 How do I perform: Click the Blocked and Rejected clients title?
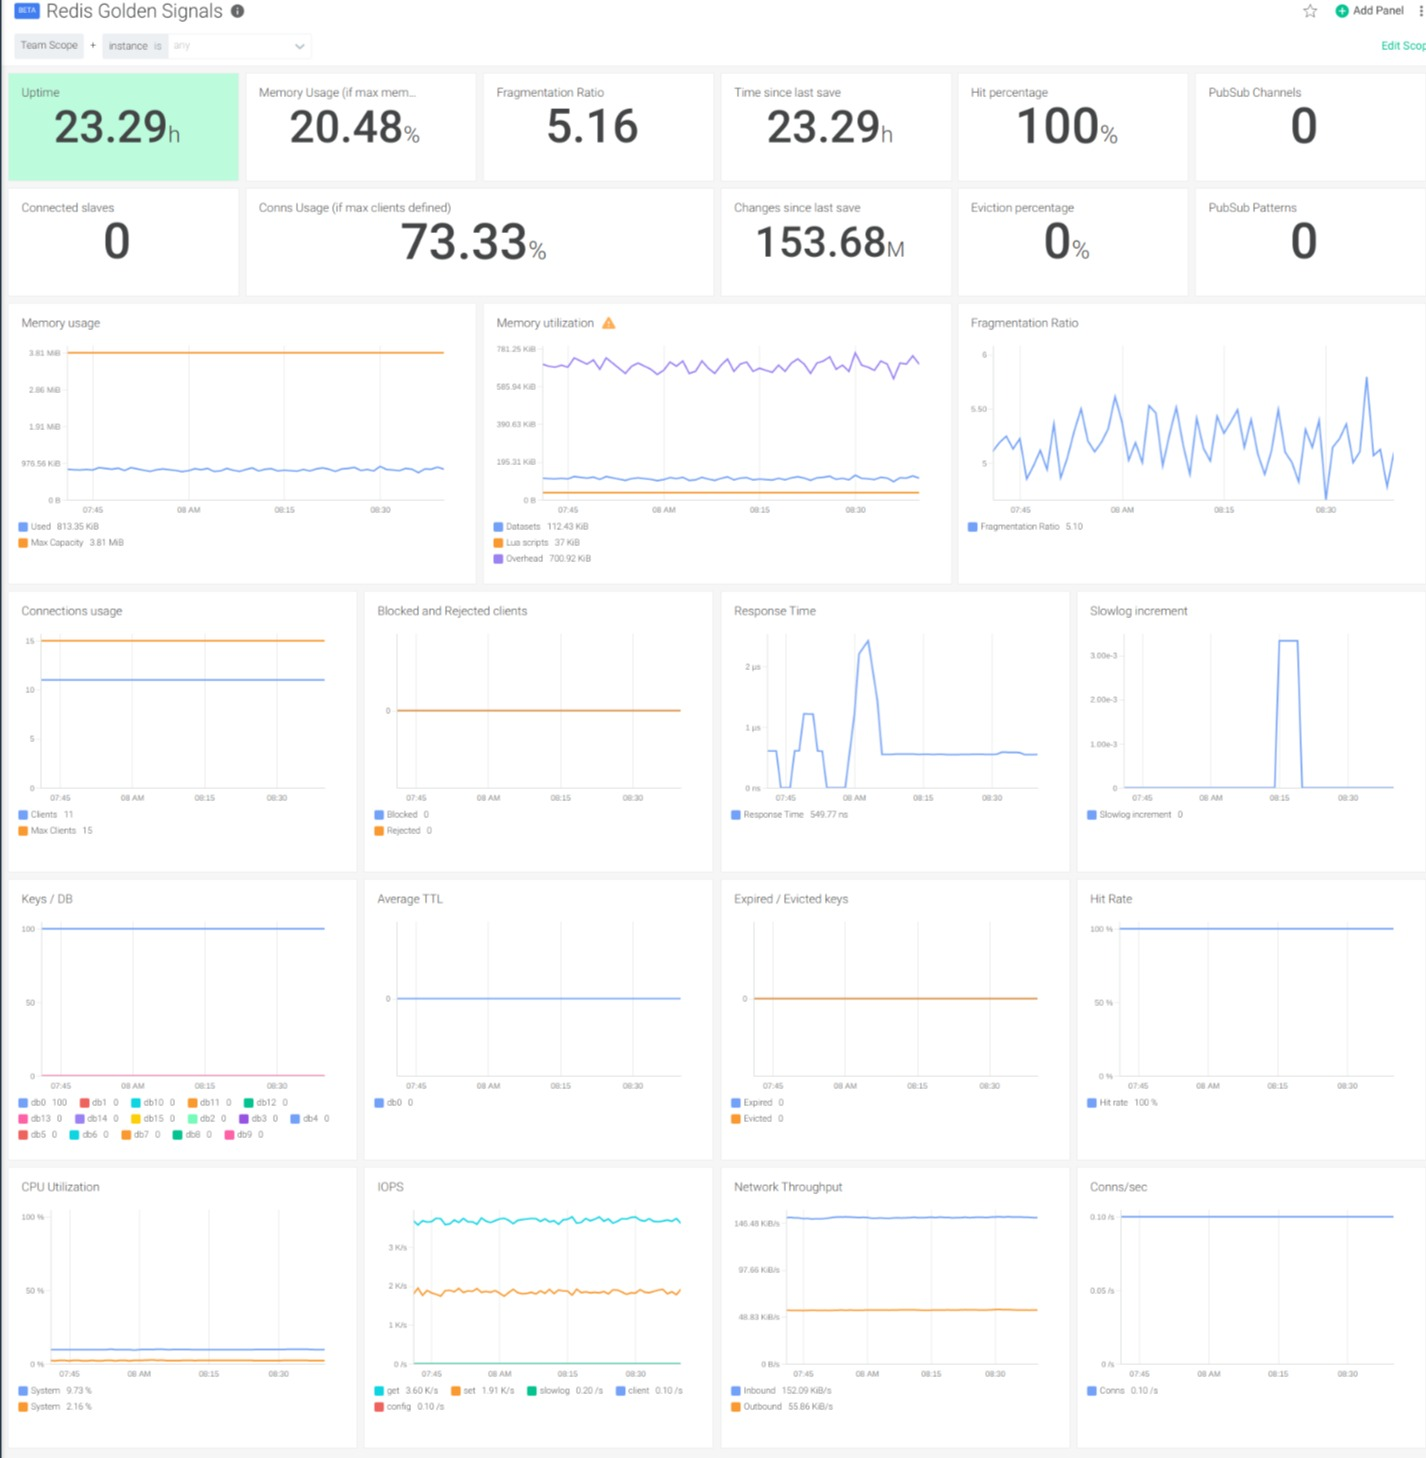tap(452, 611)
